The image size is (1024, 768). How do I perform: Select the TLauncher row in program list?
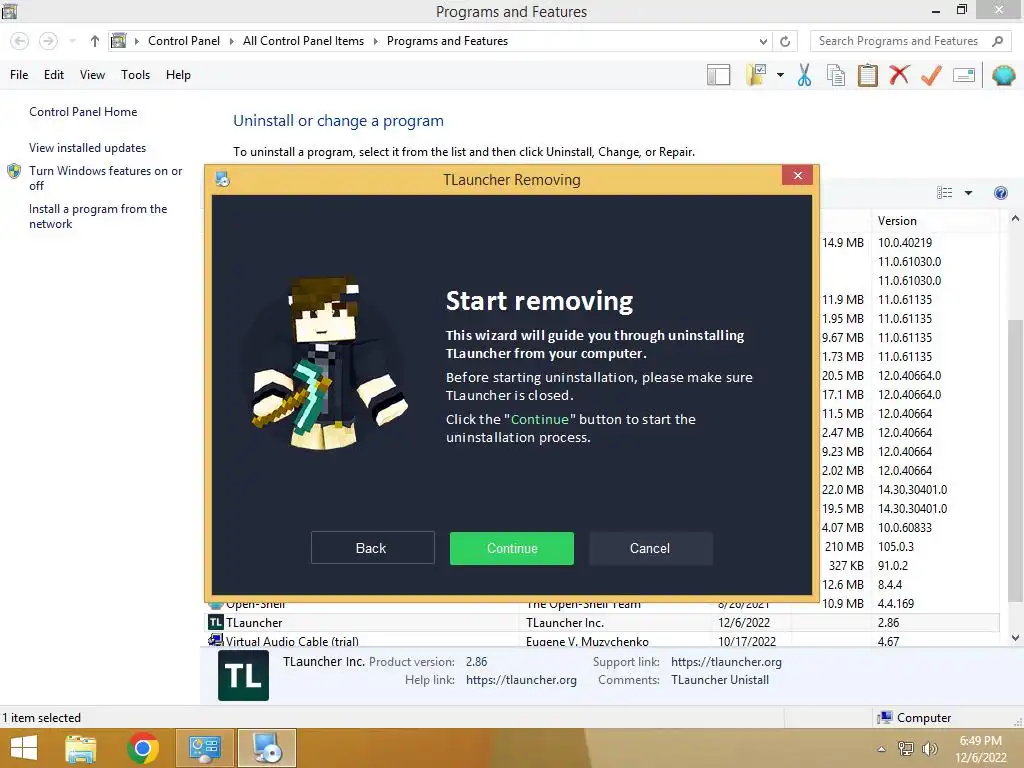(601, 623)
